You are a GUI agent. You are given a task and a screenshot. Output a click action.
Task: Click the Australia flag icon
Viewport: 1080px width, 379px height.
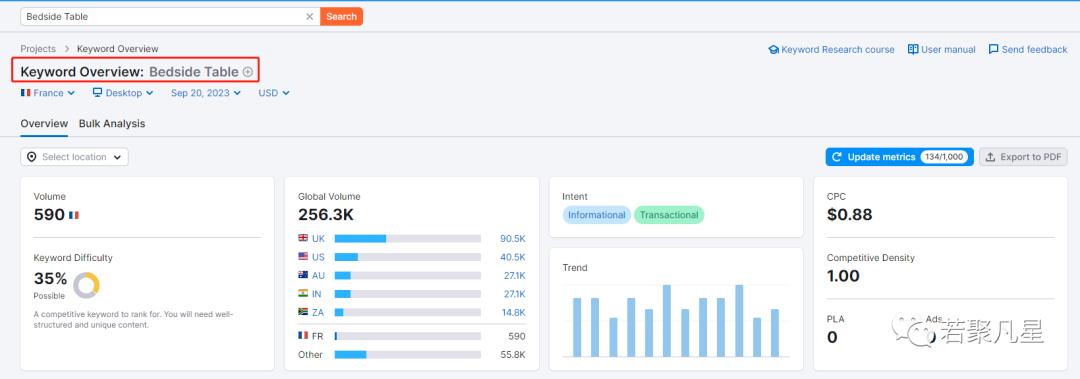pyautogui.click(x=303, y=274)
